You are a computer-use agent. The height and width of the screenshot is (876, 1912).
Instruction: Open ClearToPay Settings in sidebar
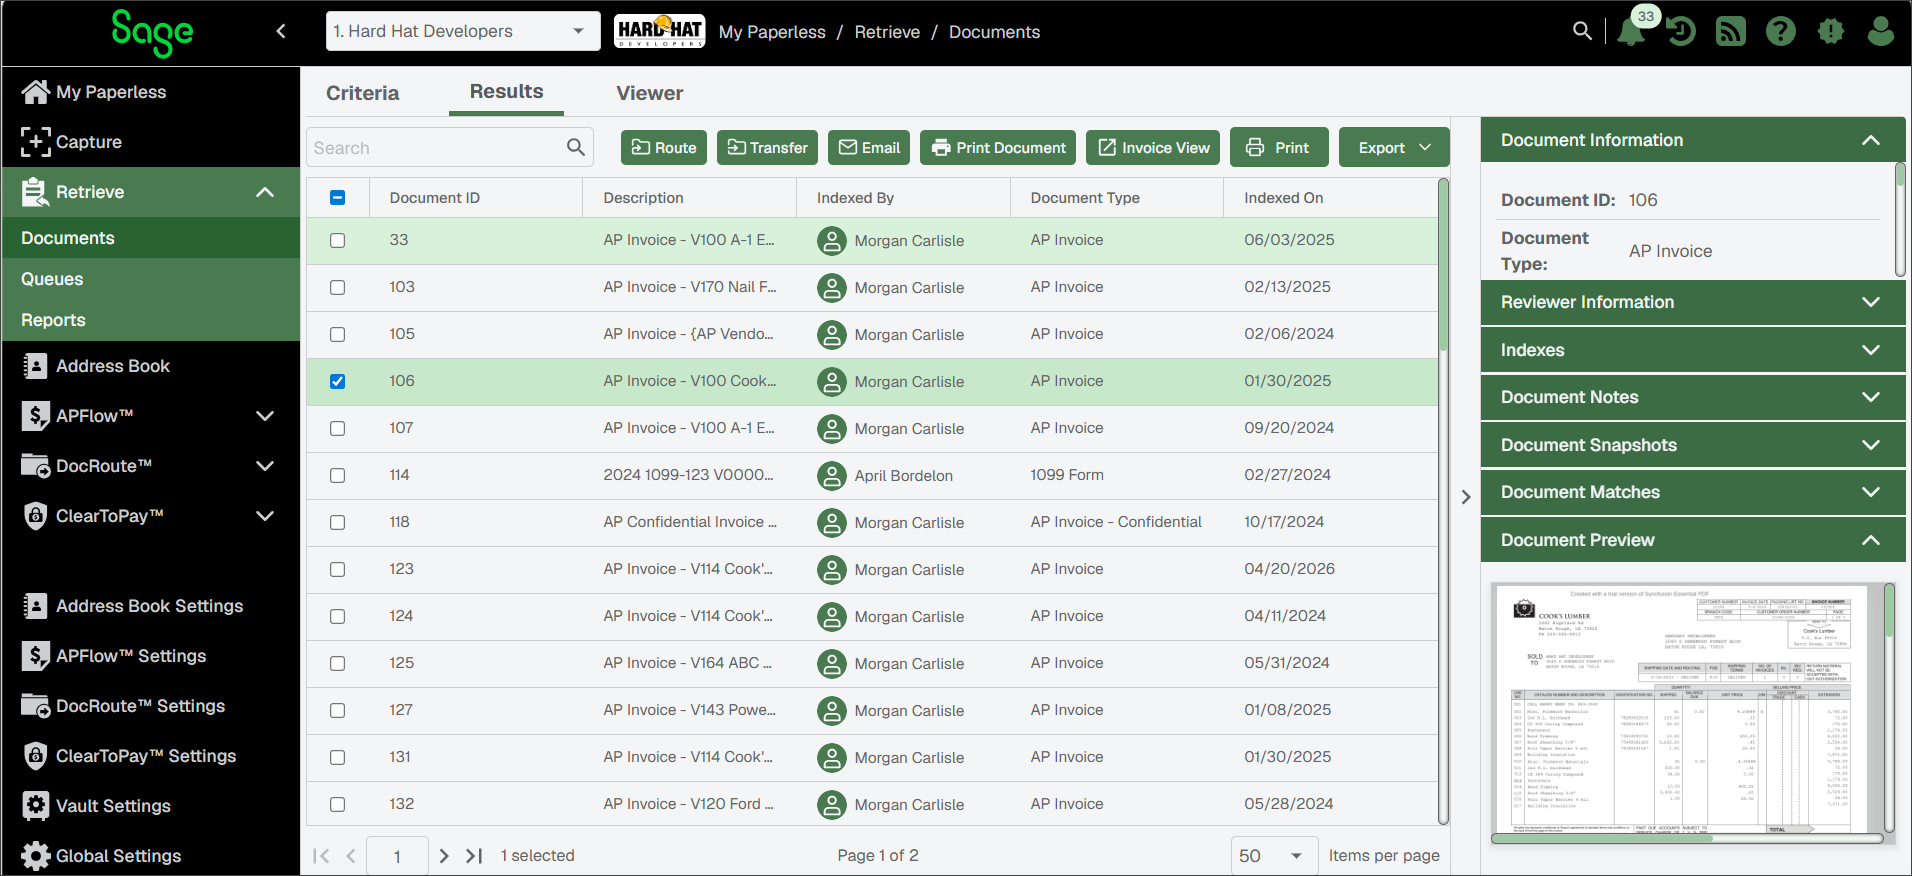[x=150, y=756]
